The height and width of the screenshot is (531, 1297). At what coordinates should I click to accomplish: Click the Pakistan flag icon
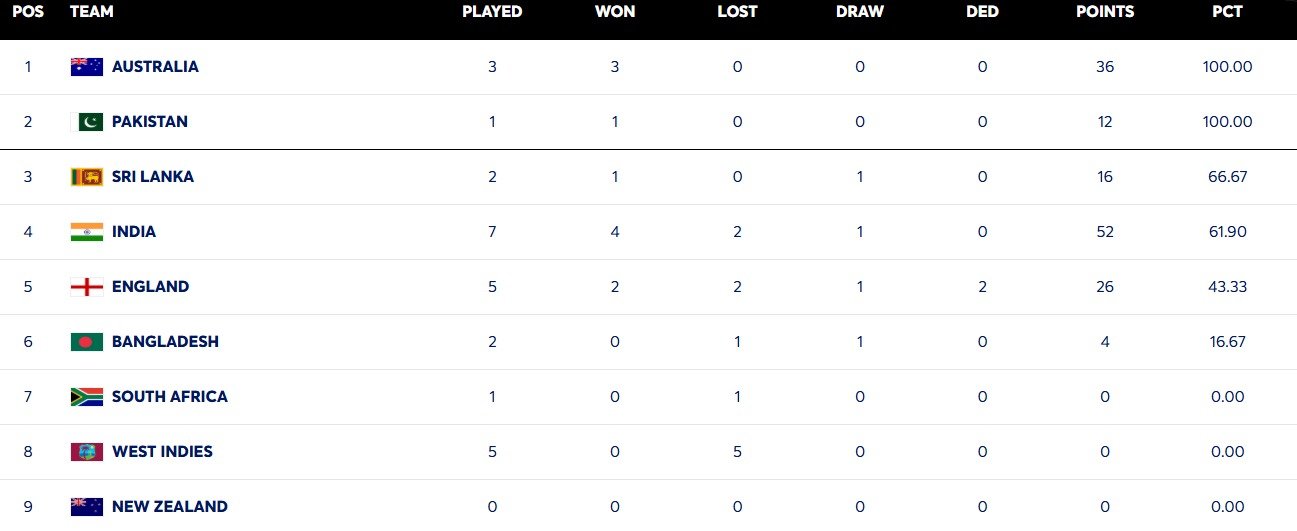coord(91,122)
